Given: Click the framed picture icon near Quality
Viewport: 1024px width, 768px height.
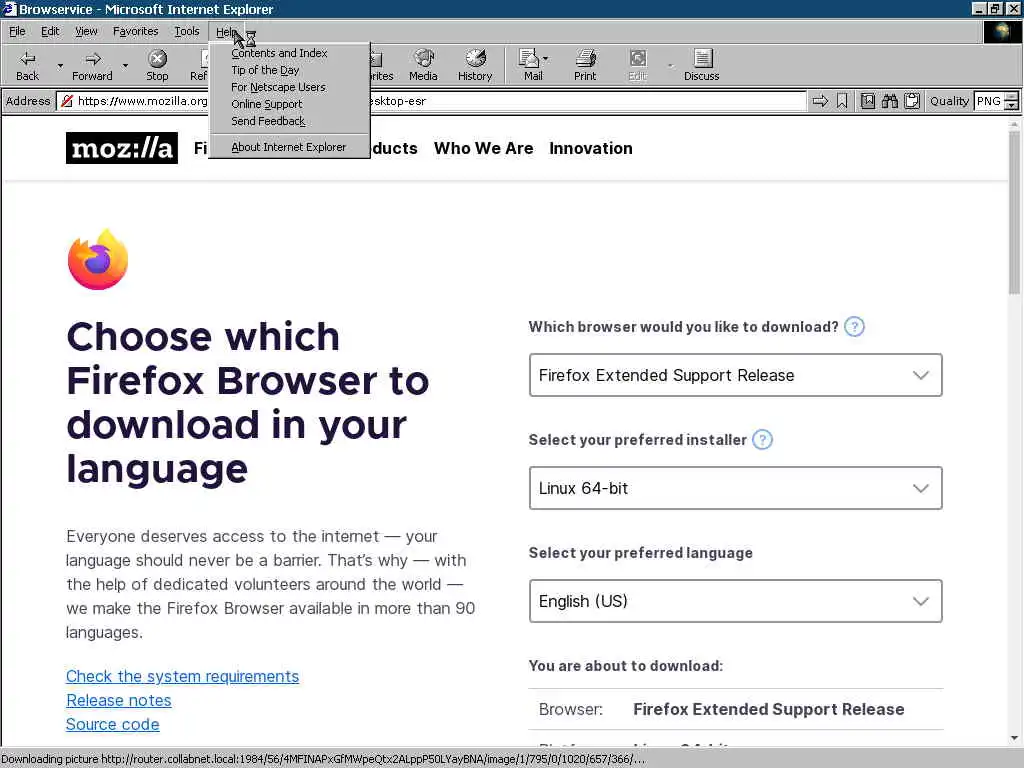Looking at the screenshot, I should (x=867, y=101).
